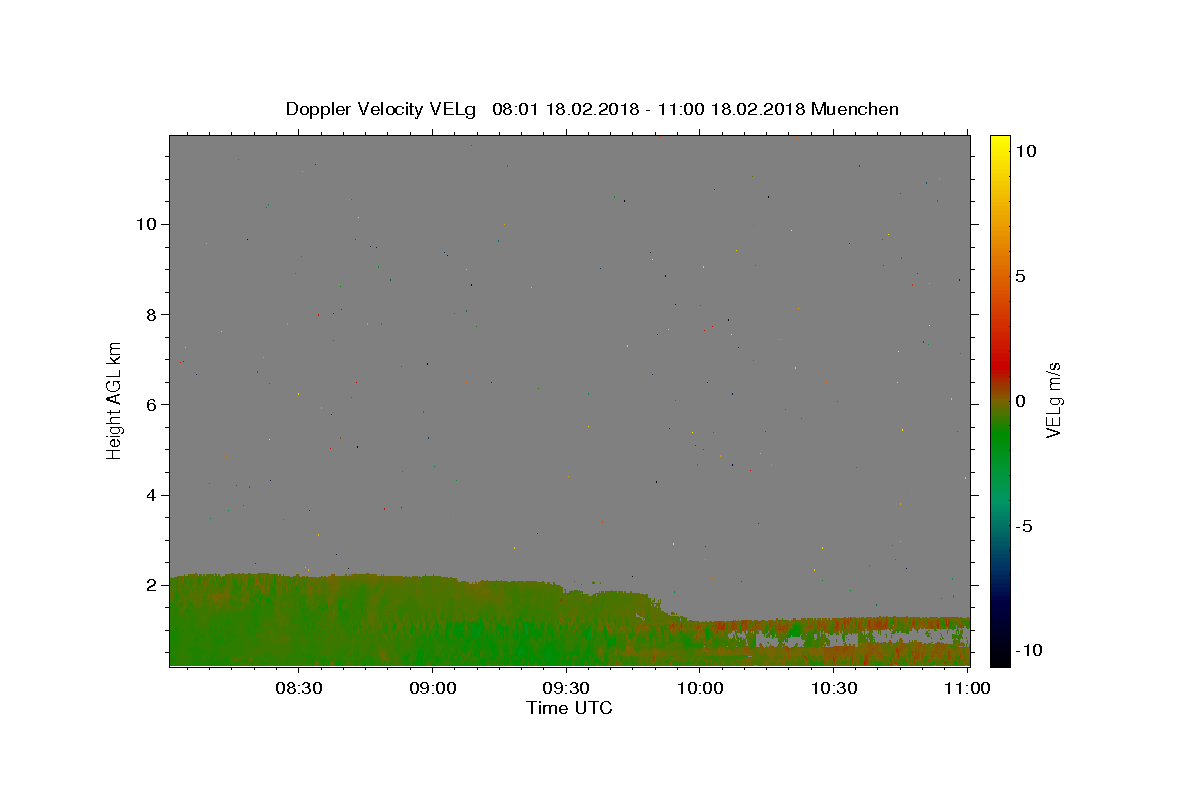Click the colorbar tick label '5'
The width and height of the screenshot is (1200, 800).
pos(1020,276)
